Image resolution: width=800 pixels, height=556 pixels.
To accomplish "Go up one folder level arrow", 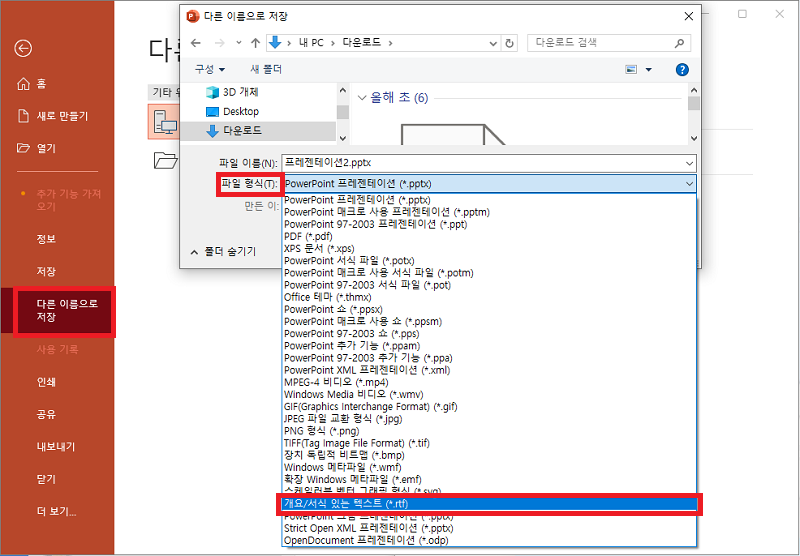I will pos(256,43).
